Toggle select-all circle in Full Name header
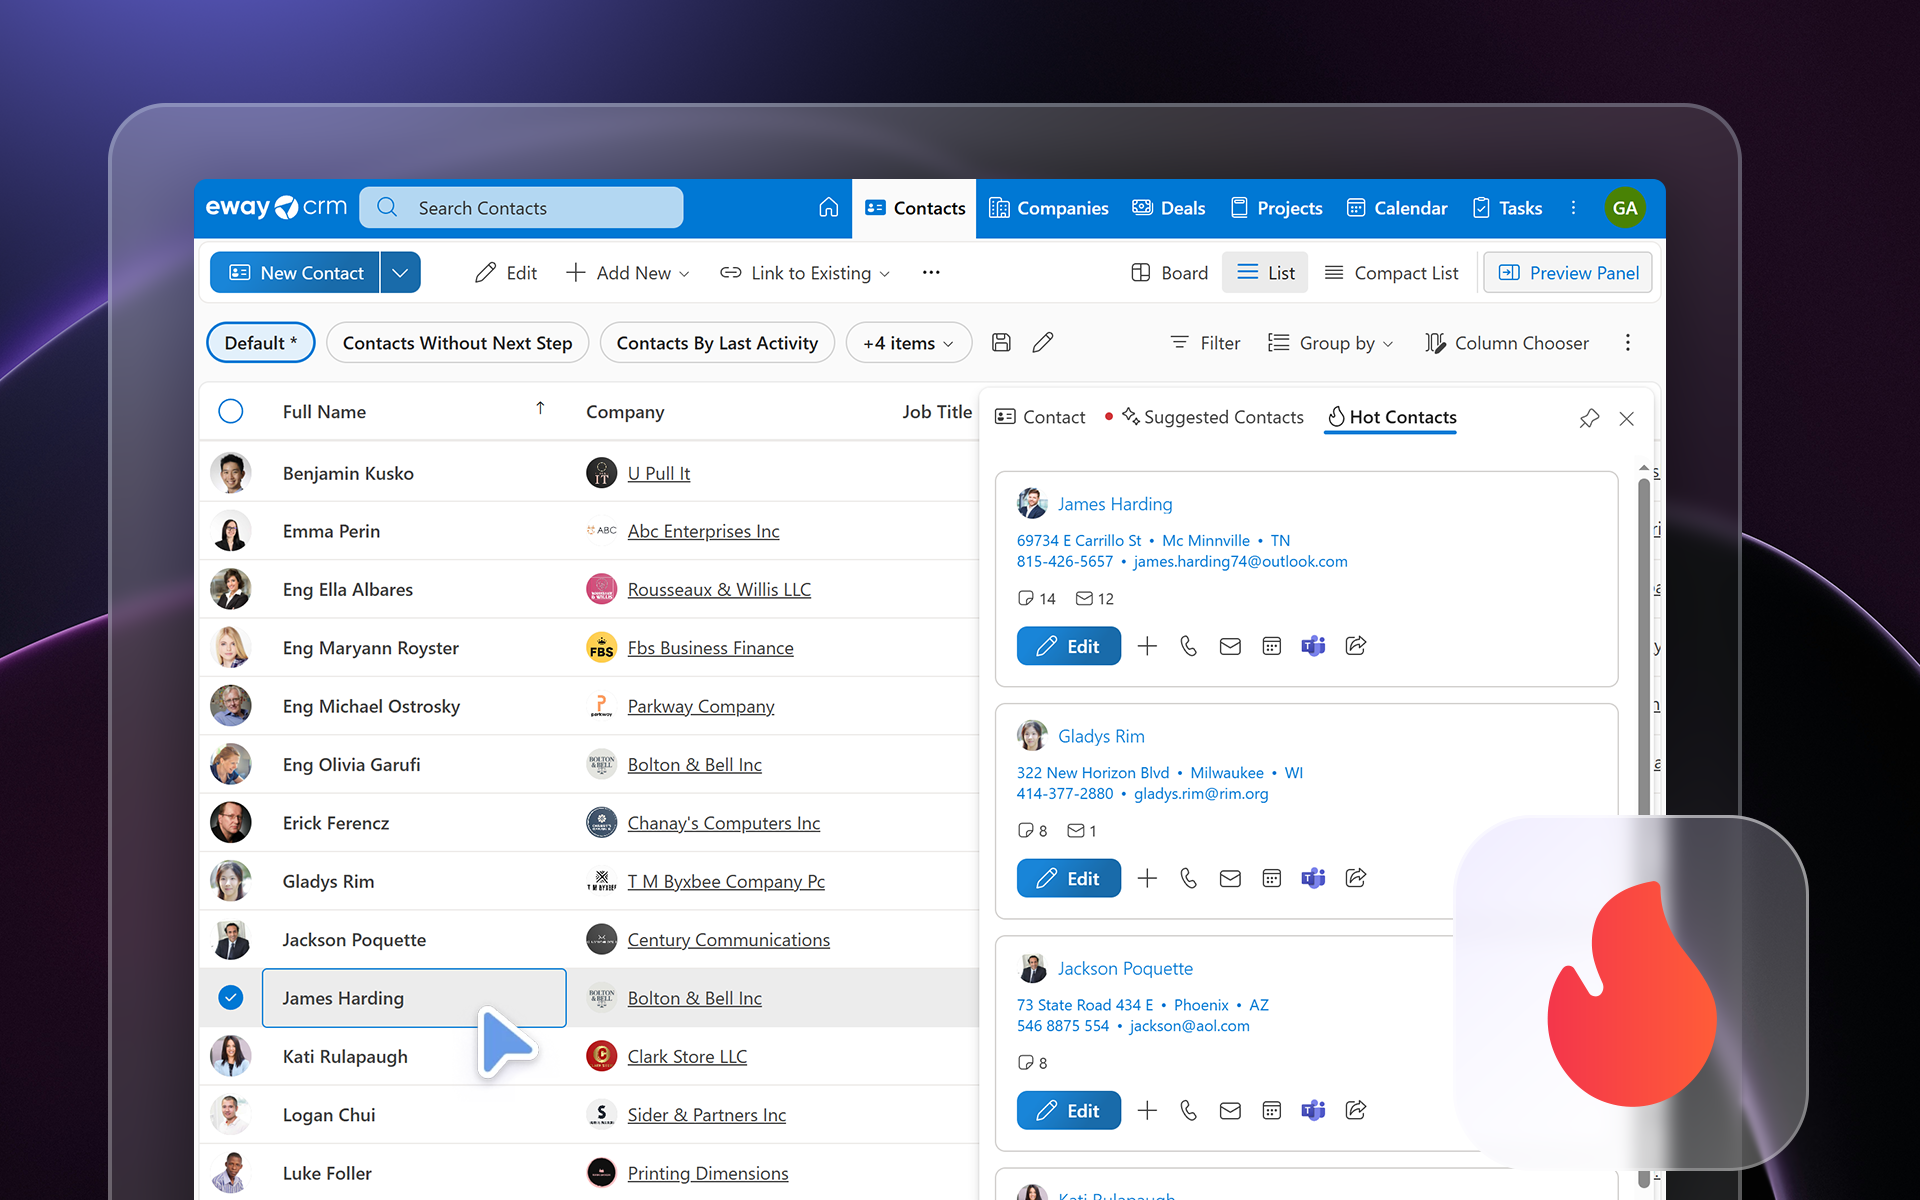The width and height of the screenshot is (1920, 1200). [231, 412]
